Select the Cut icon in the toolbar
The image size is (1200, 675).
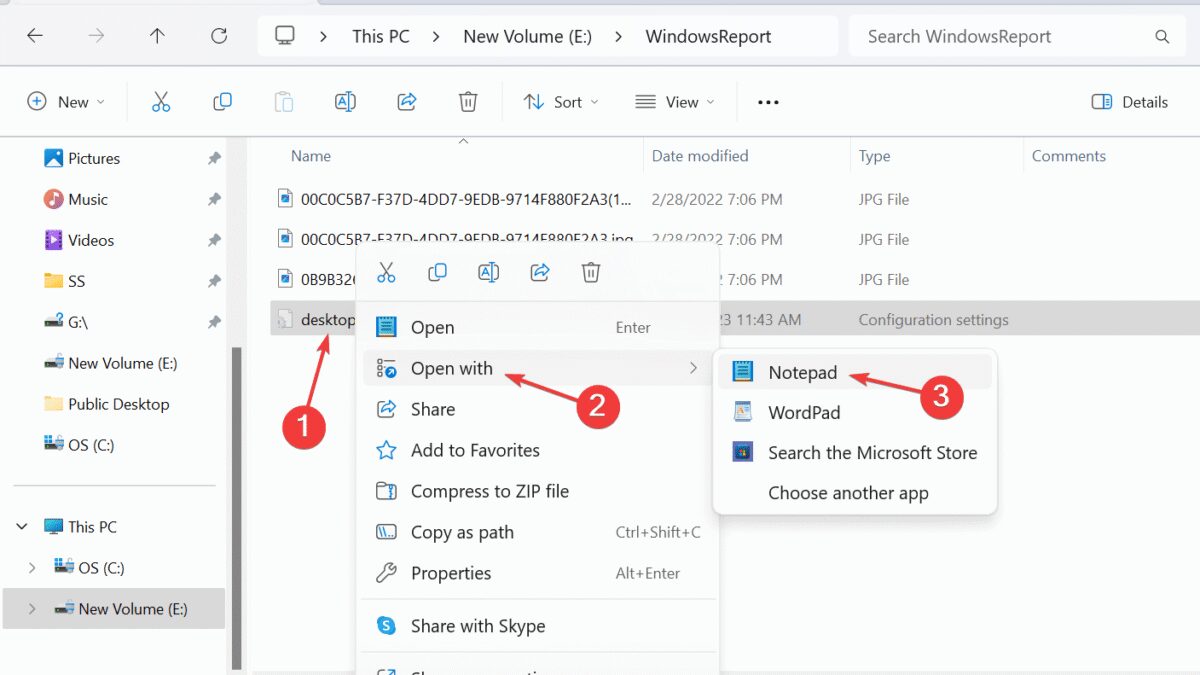pos(162,101)
